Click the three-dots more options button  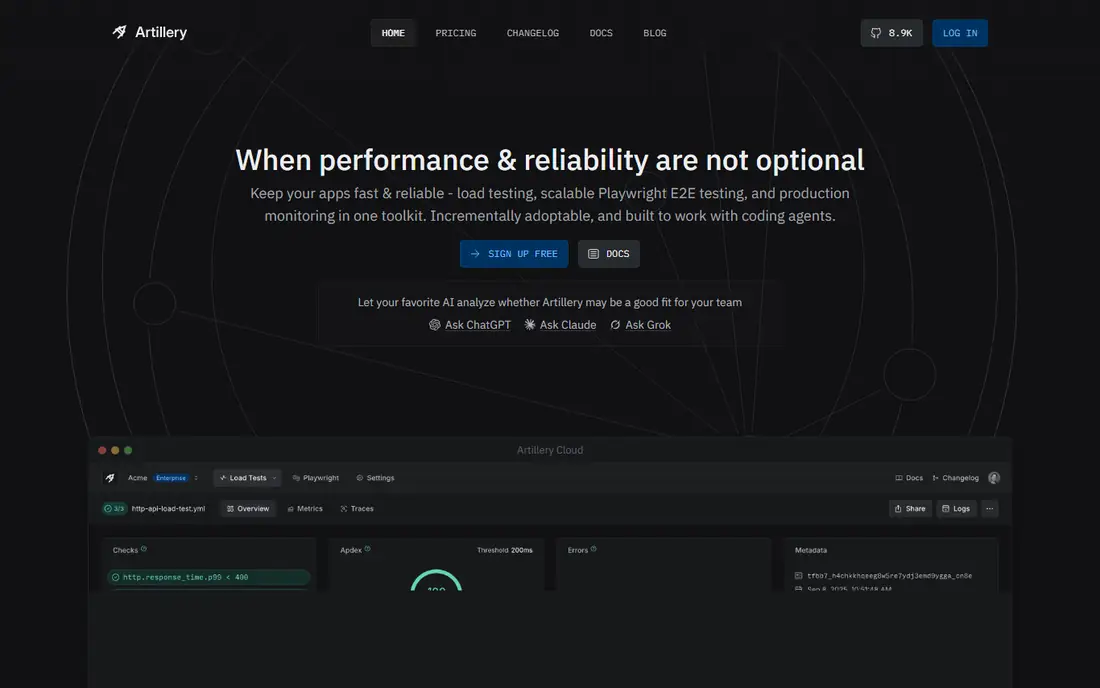pyautogui.click(x=989, y=508)
